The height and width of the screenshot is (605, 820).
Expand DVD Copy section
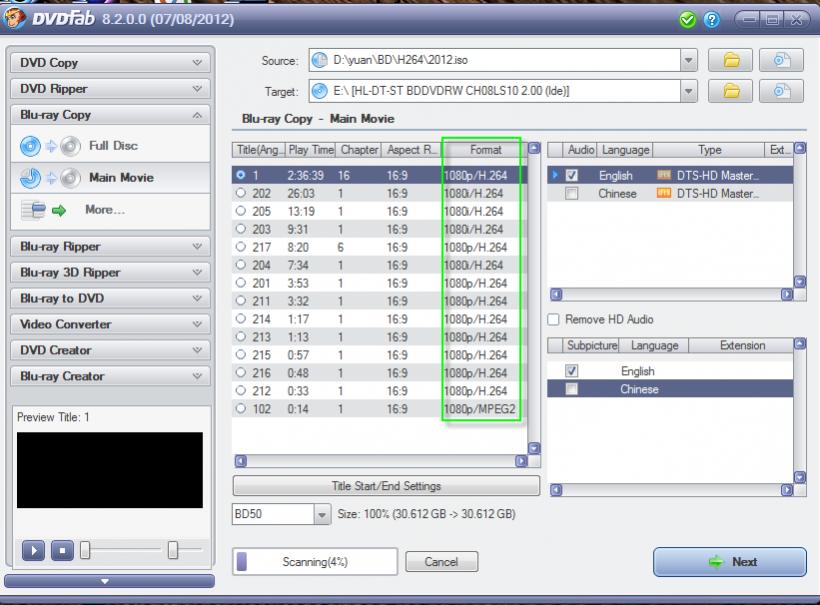[x=110, y=63]
